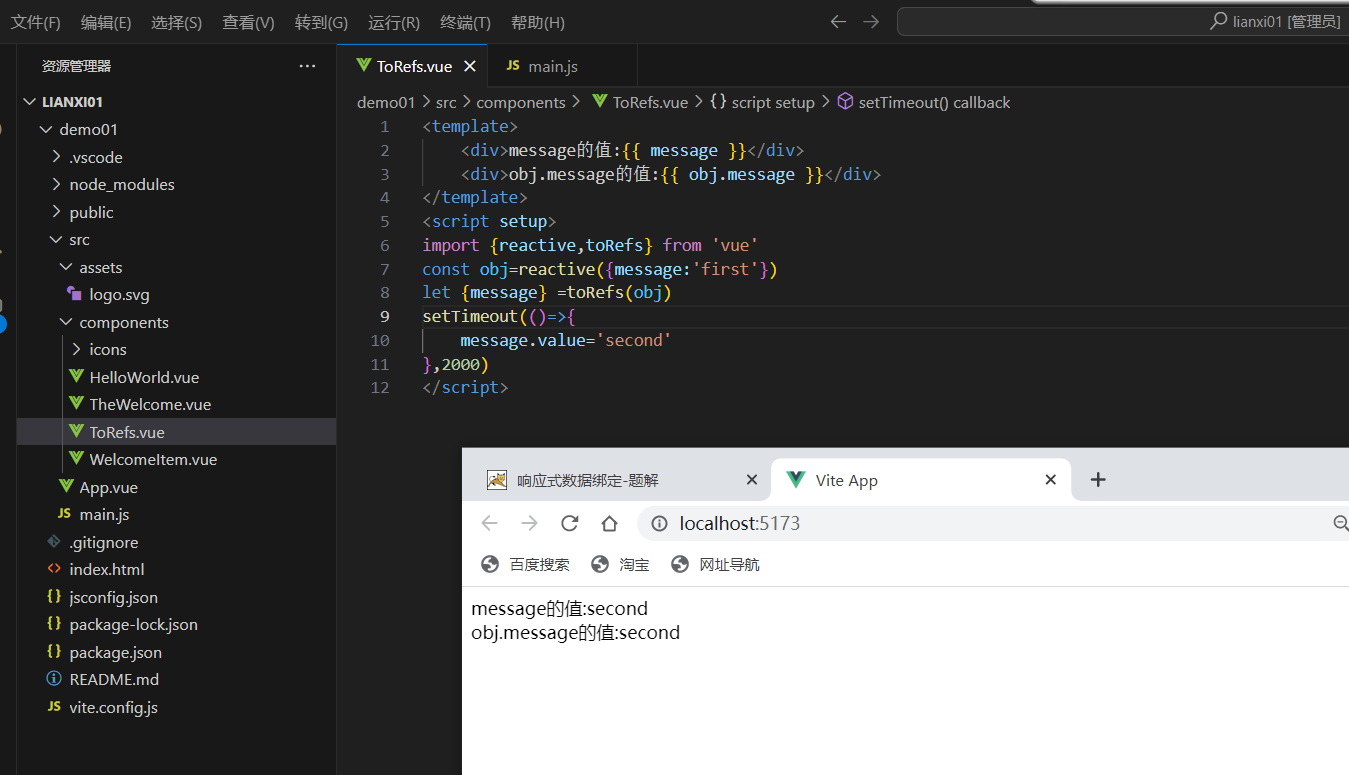Click the go back arrow in title bar

pos(838,22)
